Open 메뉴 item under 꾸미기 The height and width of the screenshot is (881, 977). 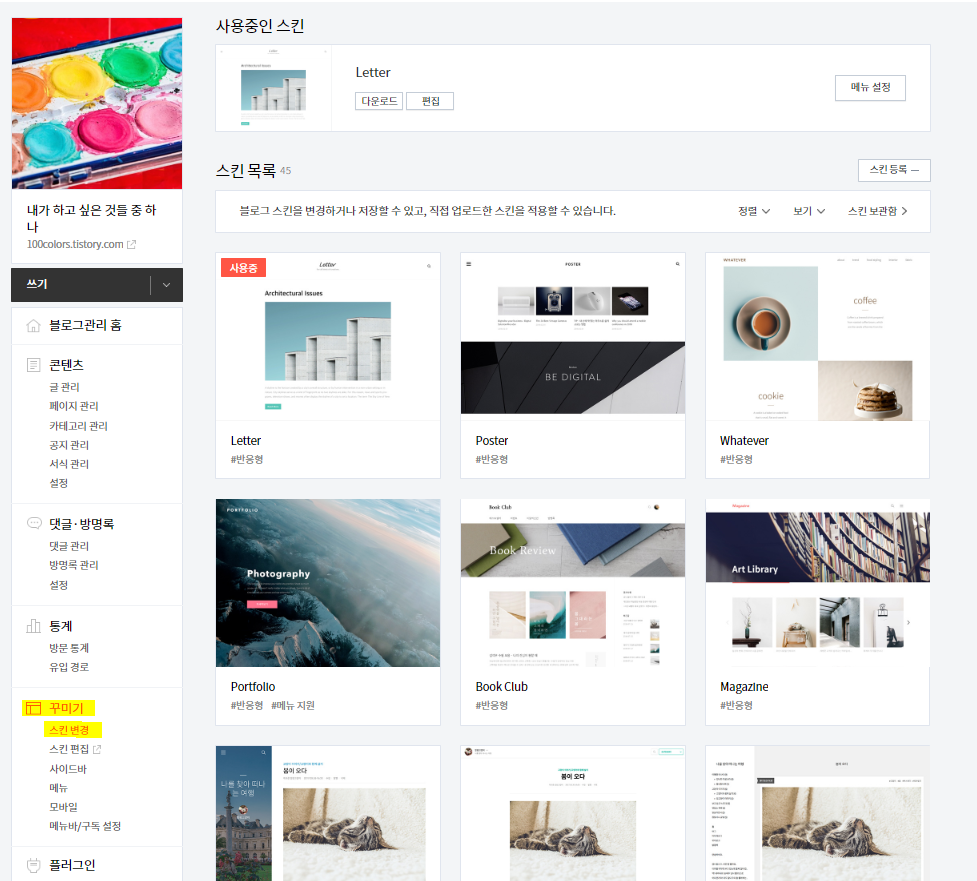(x=58, y=788)
